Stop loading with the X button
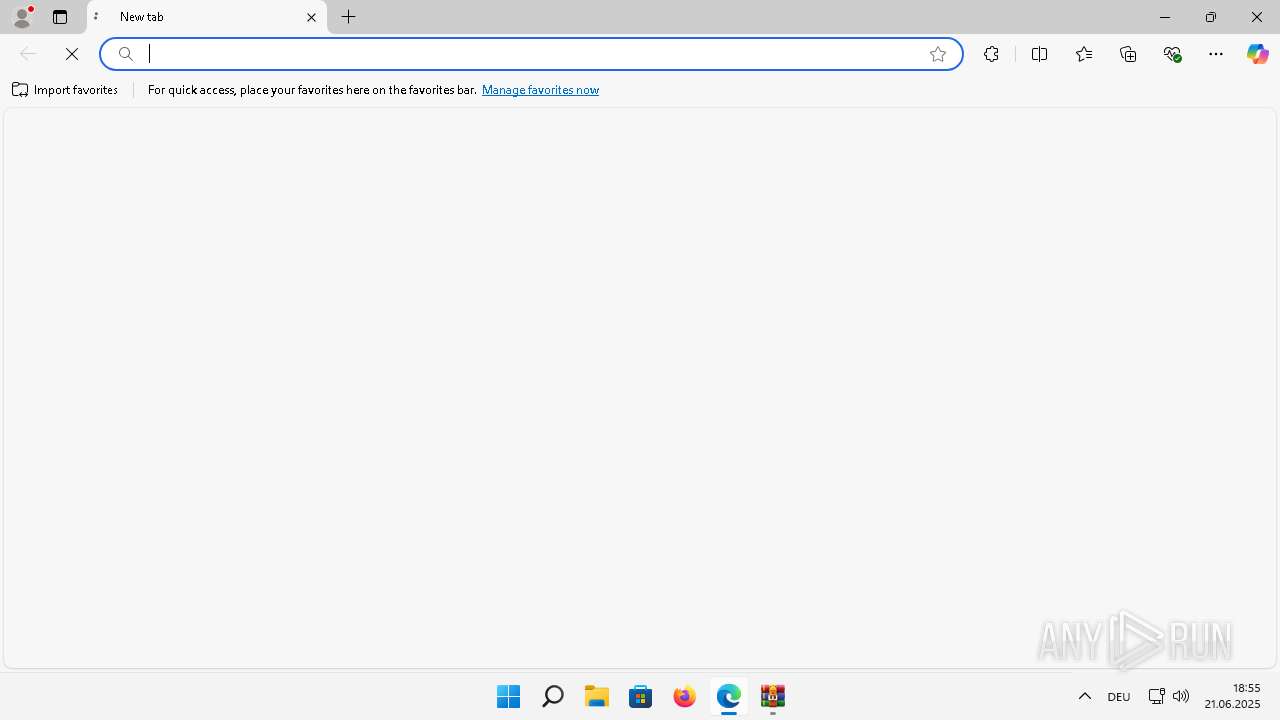 (72, 54)
